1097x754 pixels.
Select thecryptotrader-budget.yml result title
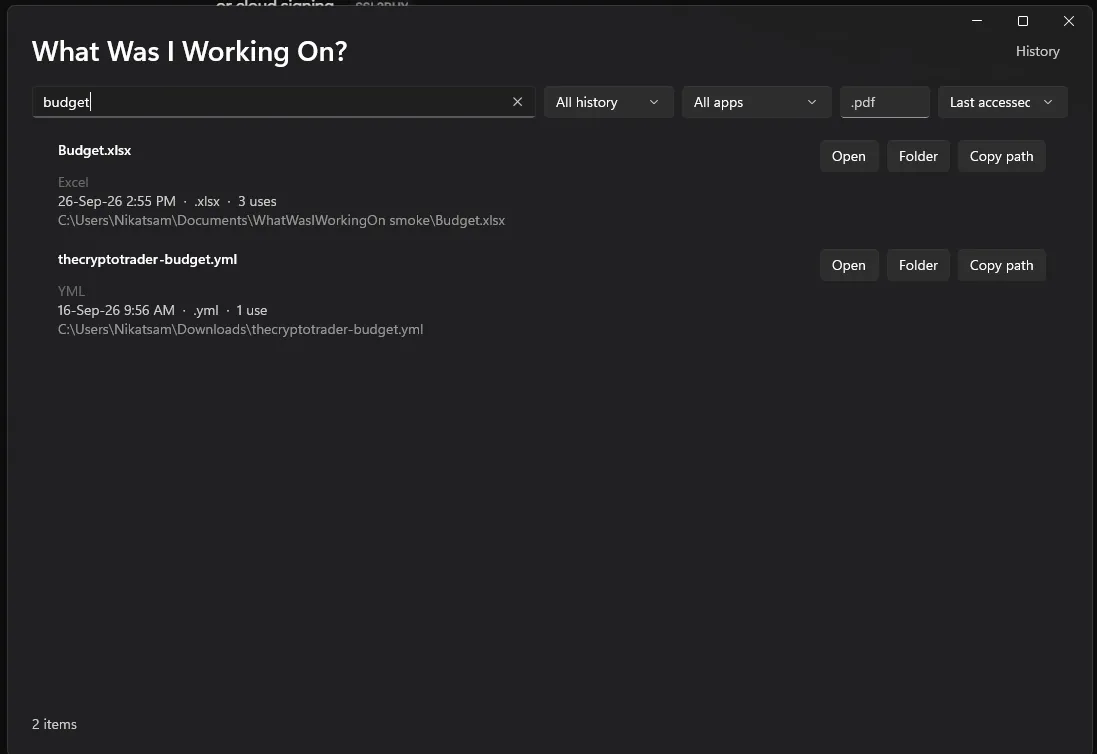(x=148, y=259)
